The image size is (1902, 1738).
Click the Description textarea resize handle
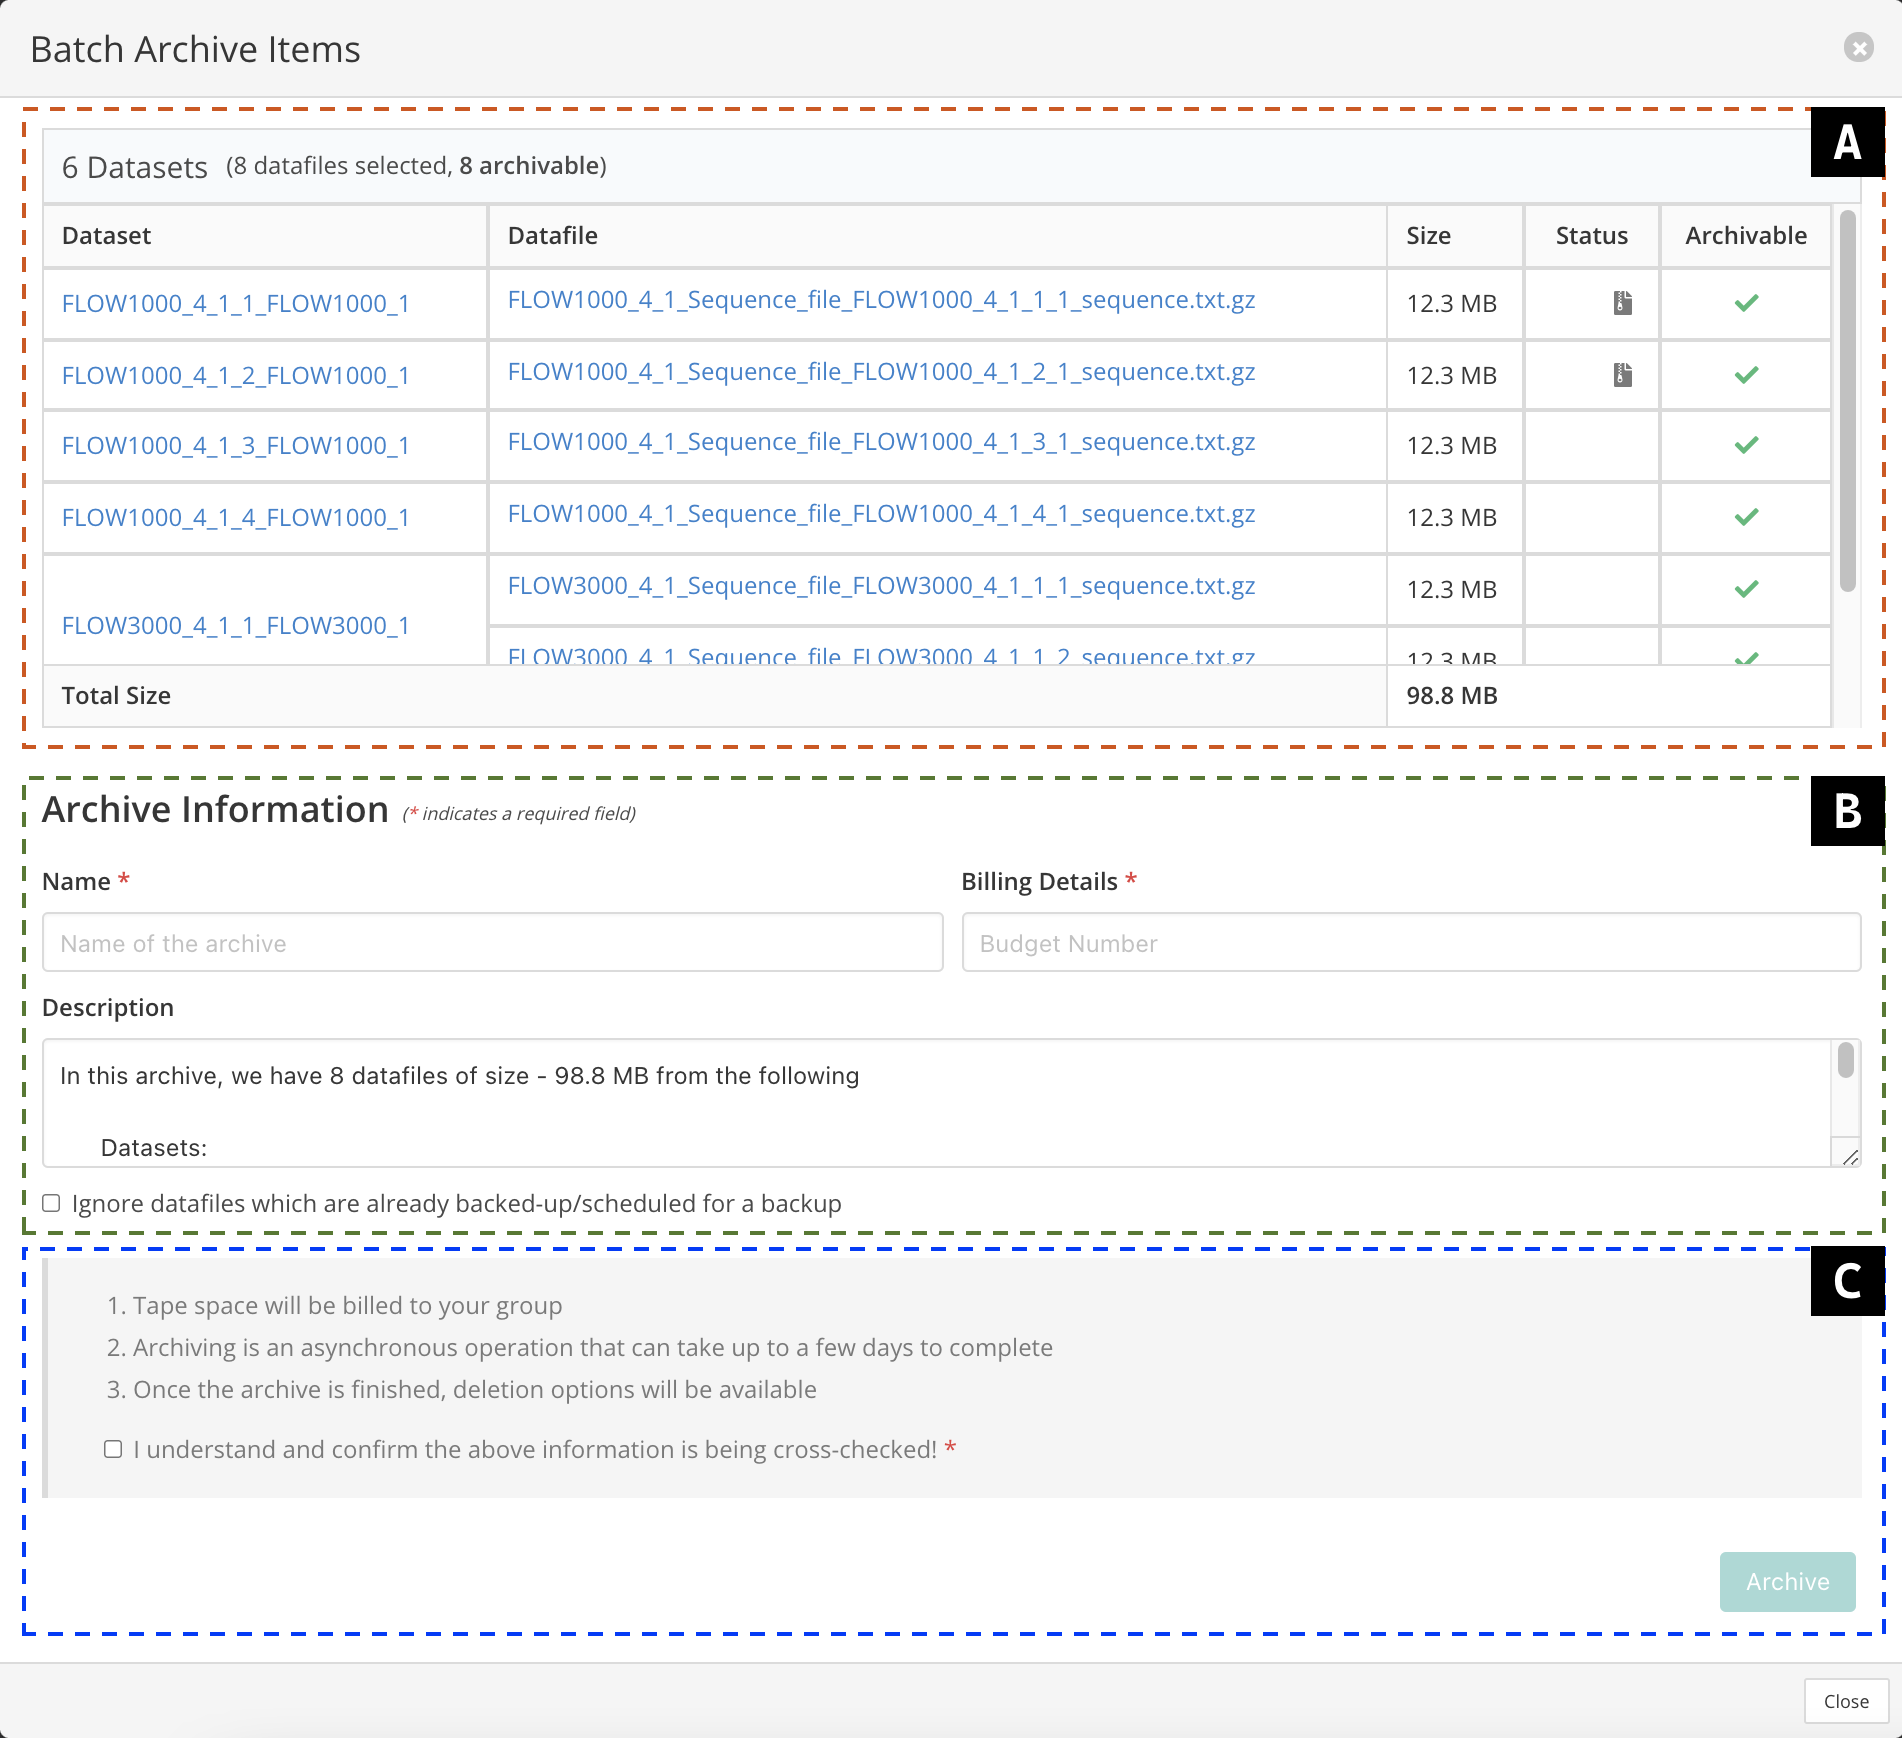pos(1849,1156)
